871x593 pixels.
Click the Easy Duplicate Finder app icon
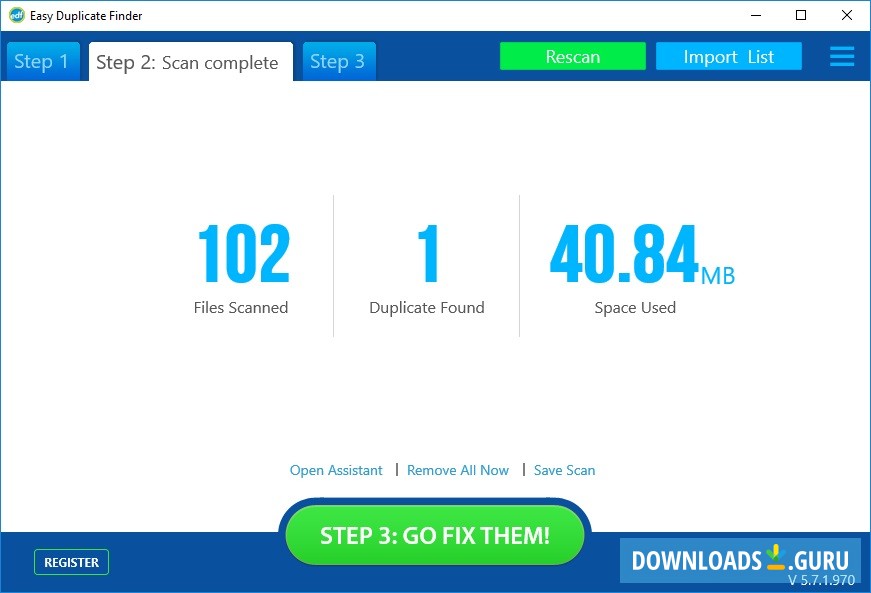(x=17, y=16)
